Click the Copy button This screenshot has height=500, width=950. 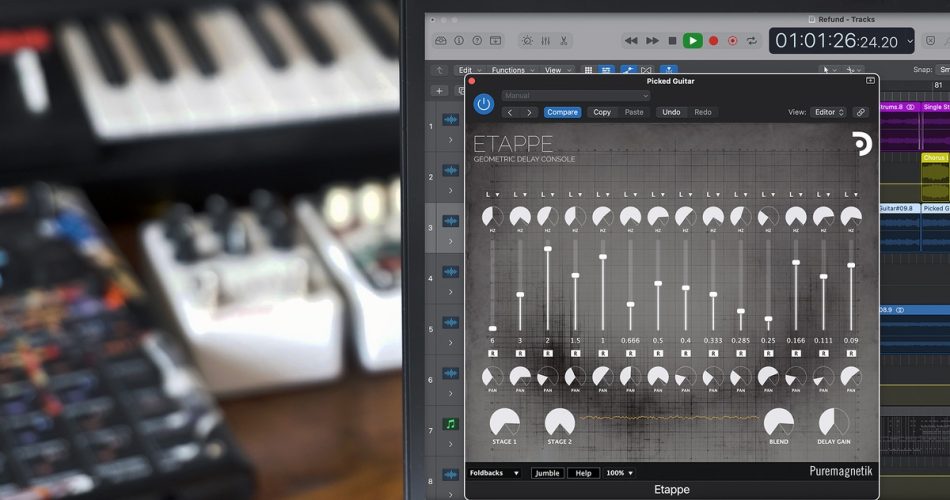point(602,112)
